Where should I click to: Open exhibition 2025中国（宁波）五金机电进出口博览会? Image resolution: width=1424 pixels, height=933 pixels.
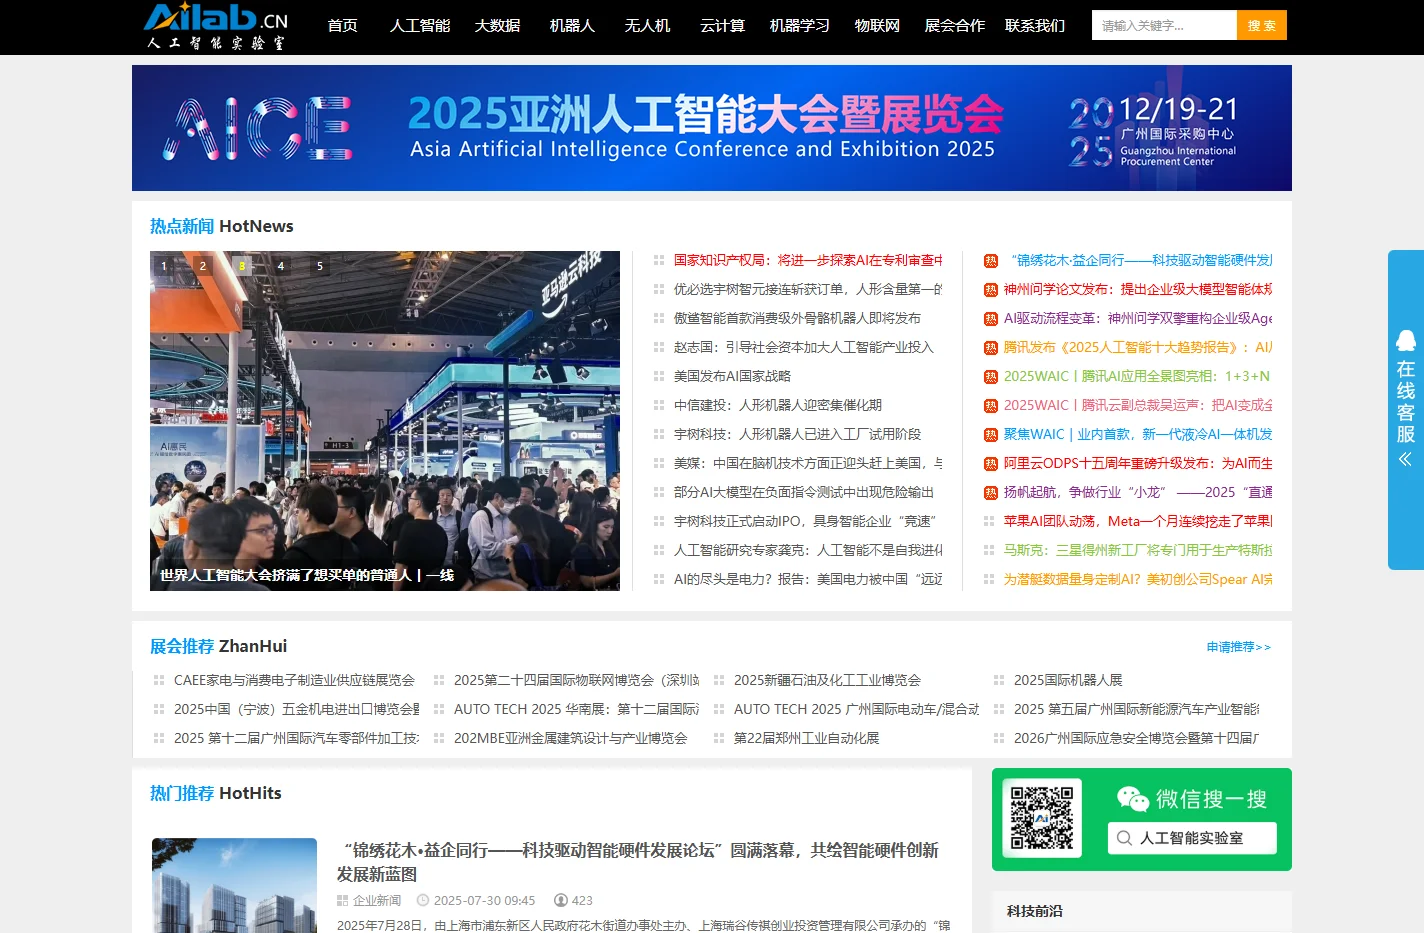coord(297,709)
